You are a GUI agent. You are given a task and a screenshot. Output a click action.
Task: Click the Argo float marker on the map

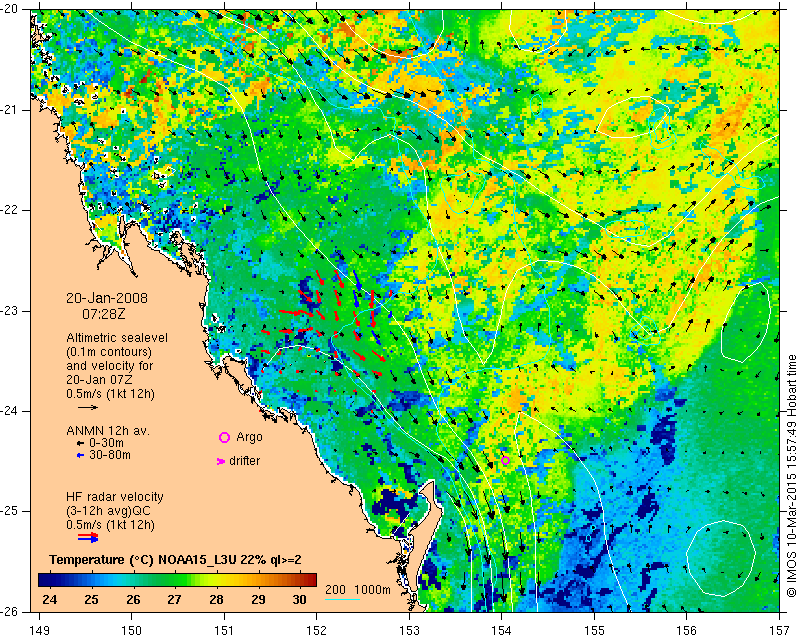tap(505, 460)
